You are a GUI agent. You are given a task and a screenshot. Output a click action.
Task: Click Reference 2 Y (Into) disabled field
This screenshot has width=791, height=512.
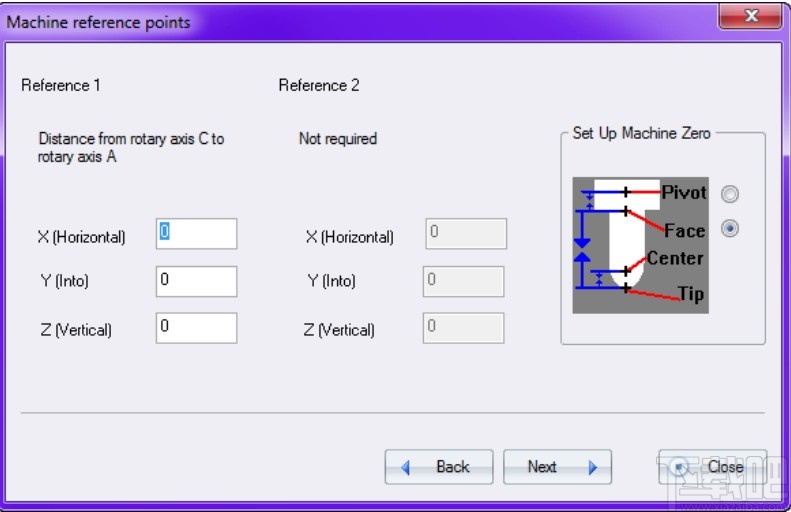point(464,281)
